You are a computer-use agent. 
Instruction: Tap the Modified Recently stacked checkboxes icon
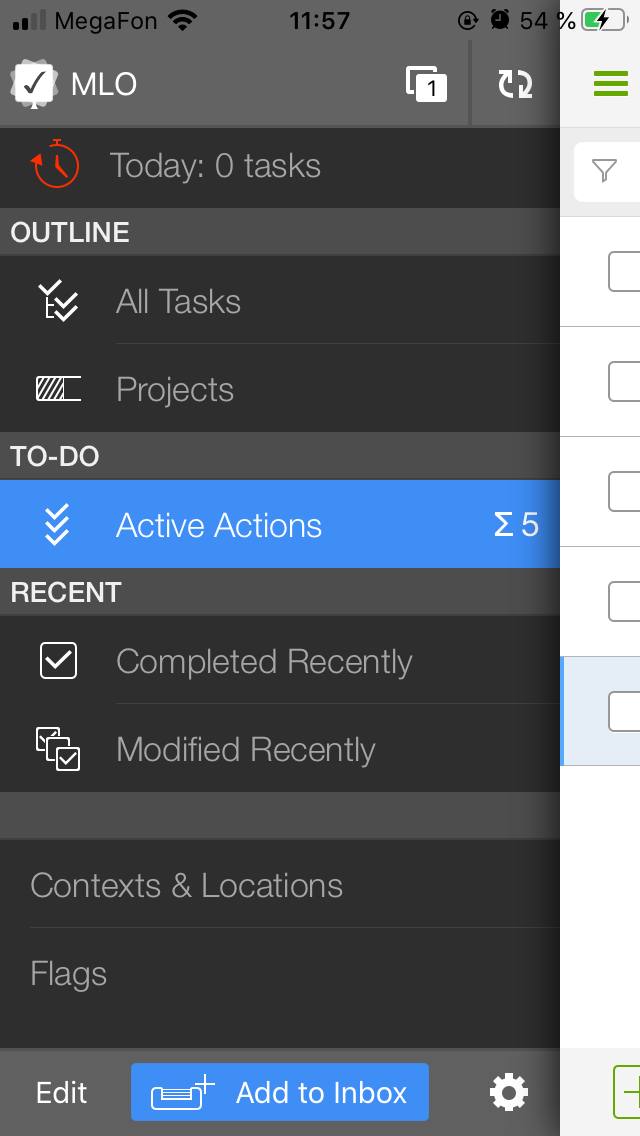(x=58, y=748)
